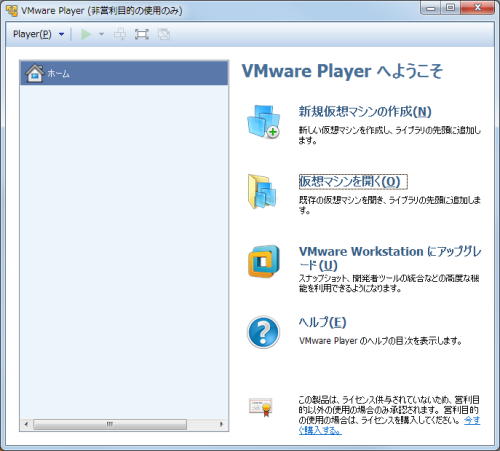The height and width of the screenshot is (451, 500).
Task: Click the library scrollbar left arrow
Action: click(26, 424)
